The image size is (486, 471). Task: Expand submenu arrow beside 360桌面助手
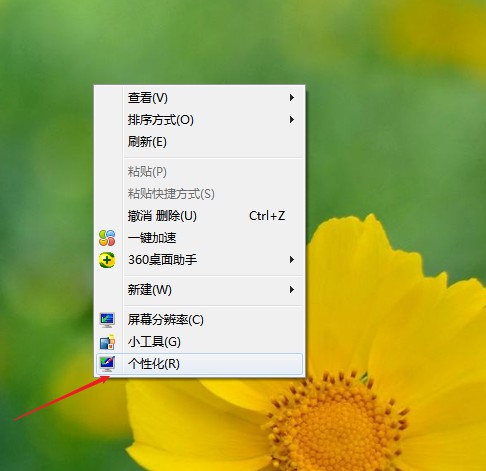(x=292, y=260)
